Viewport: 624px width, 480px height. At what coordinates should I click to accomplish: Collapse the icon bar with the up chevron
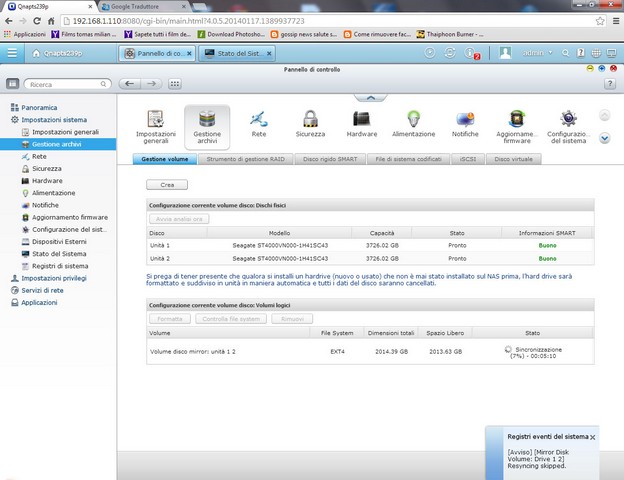pyautogui.click(x=370, y=98)
